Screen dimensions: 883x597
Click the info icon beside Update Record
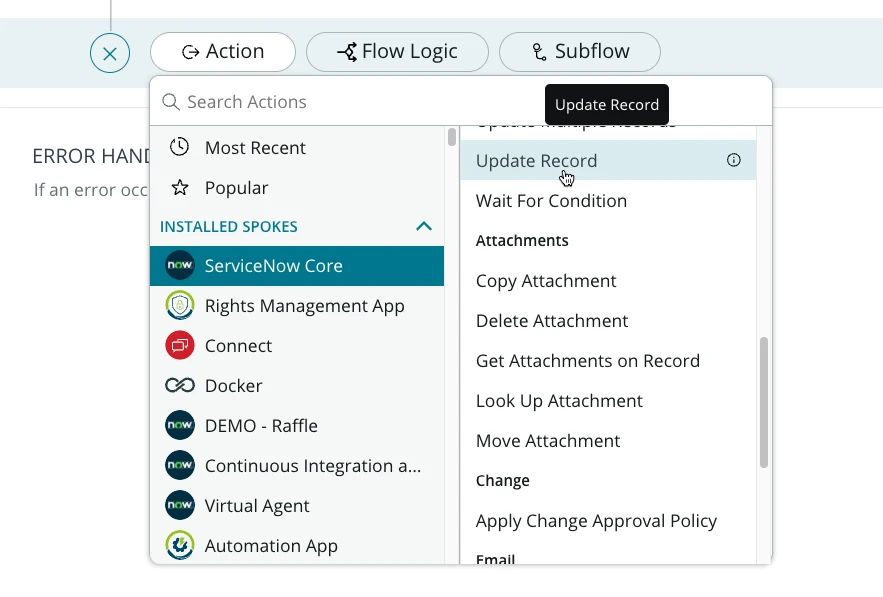click(x=734, y=160)
